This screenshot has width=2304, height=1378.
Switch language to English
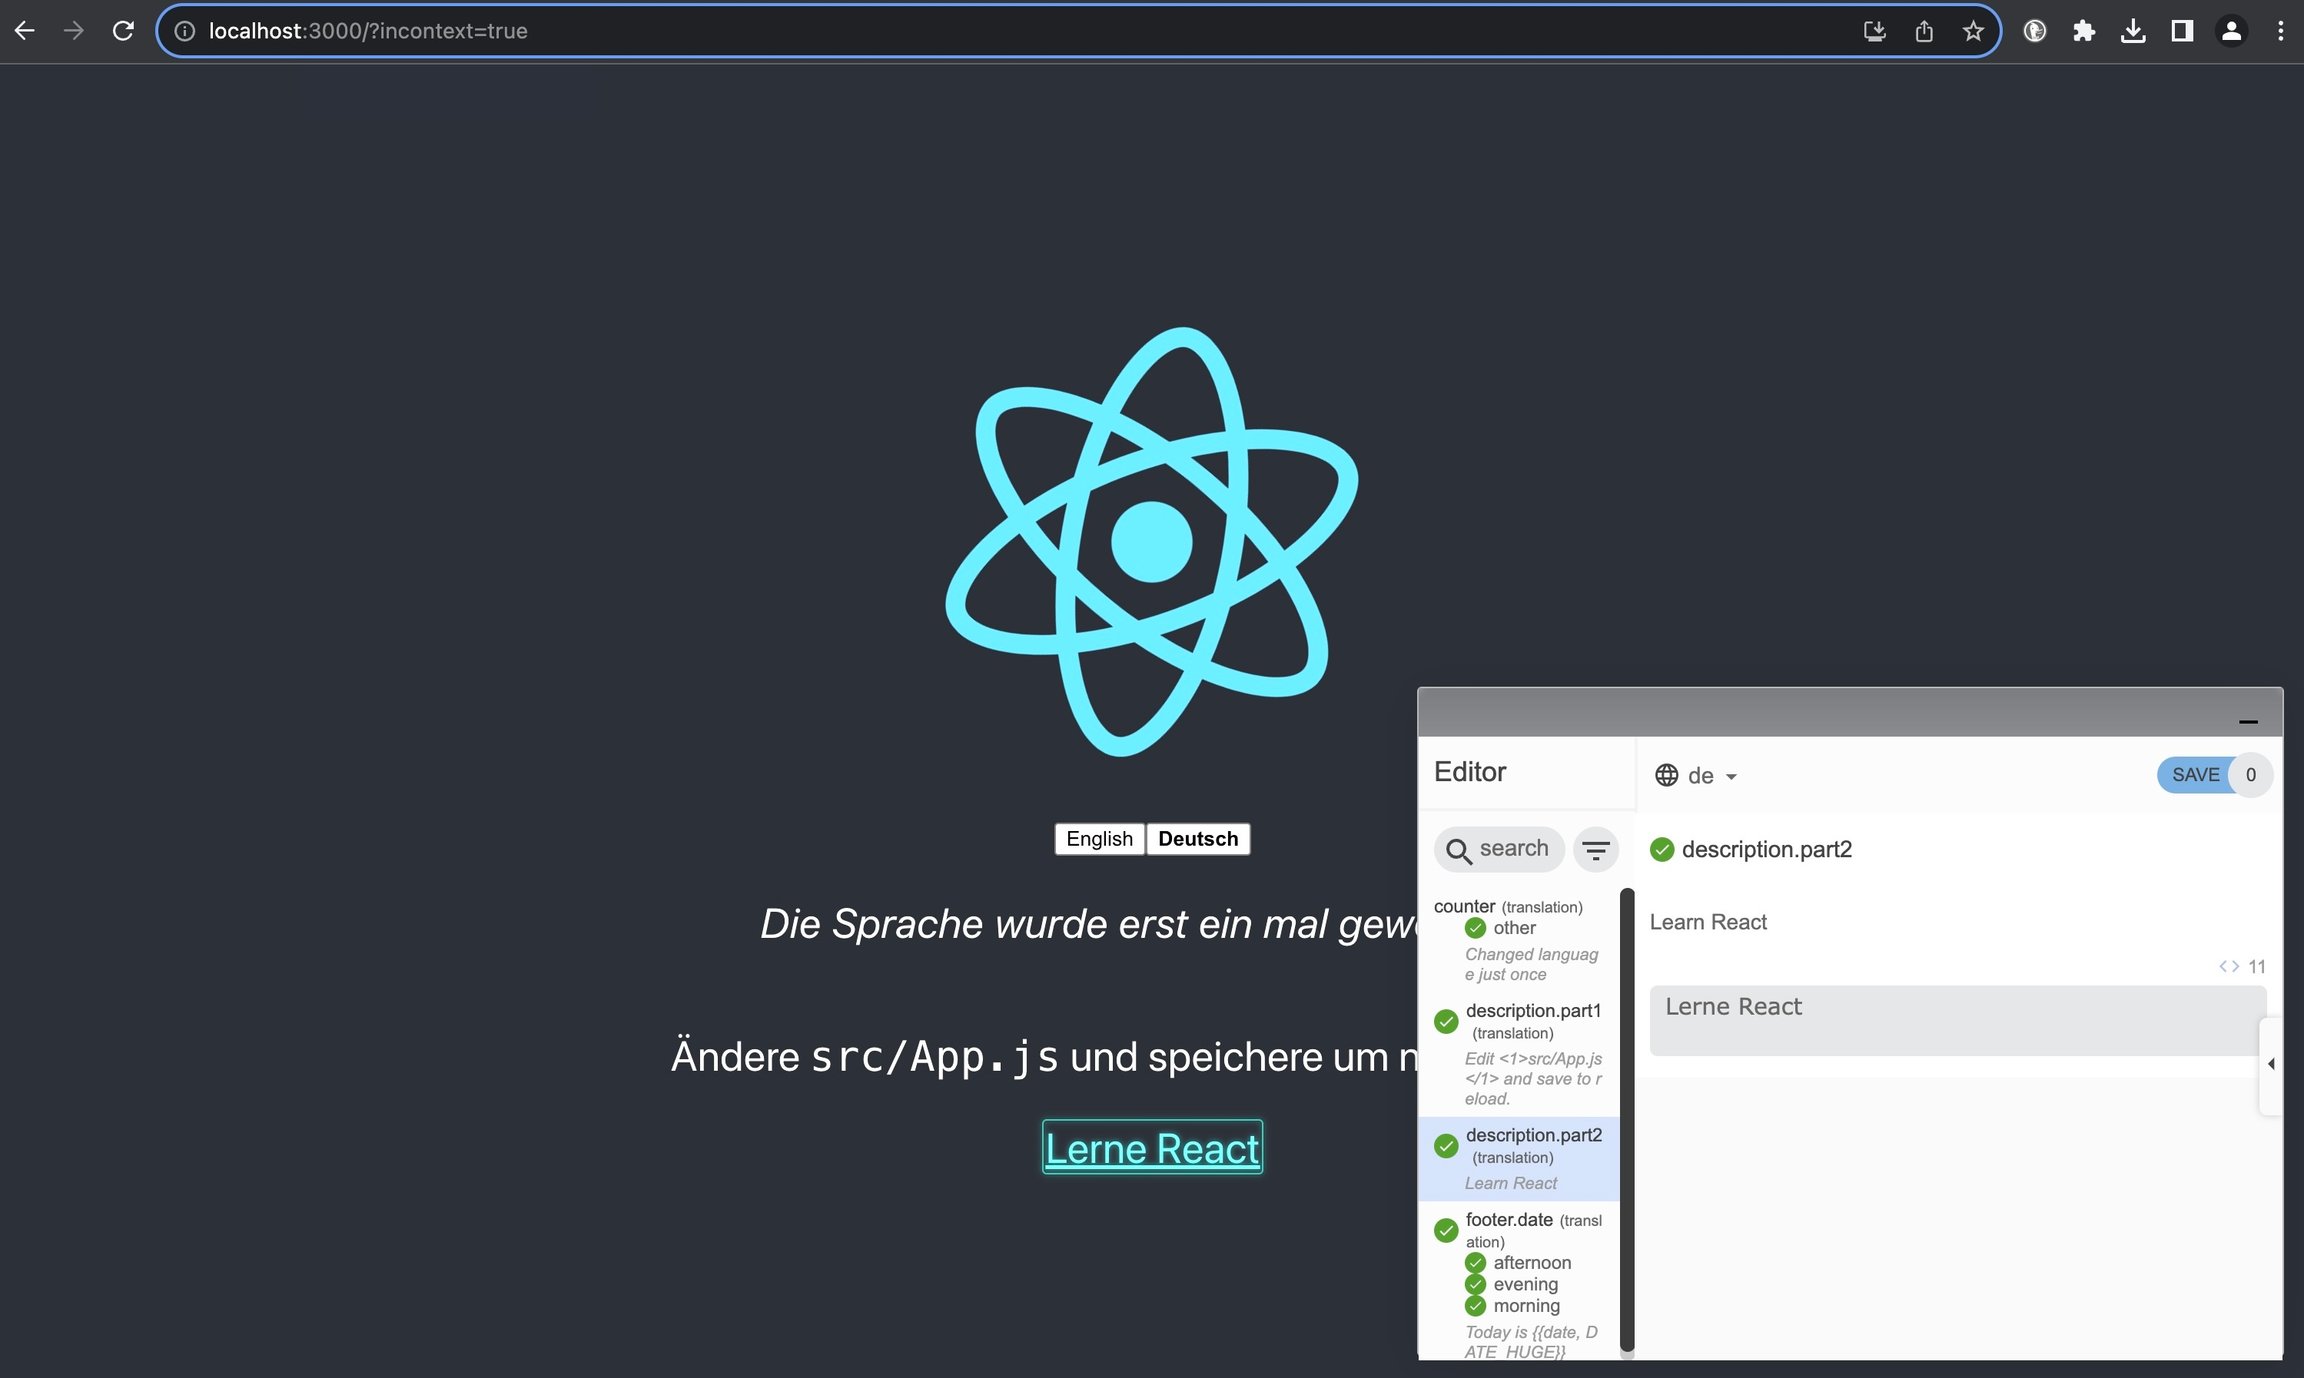pyautogui.click(x=1099, y=839)
